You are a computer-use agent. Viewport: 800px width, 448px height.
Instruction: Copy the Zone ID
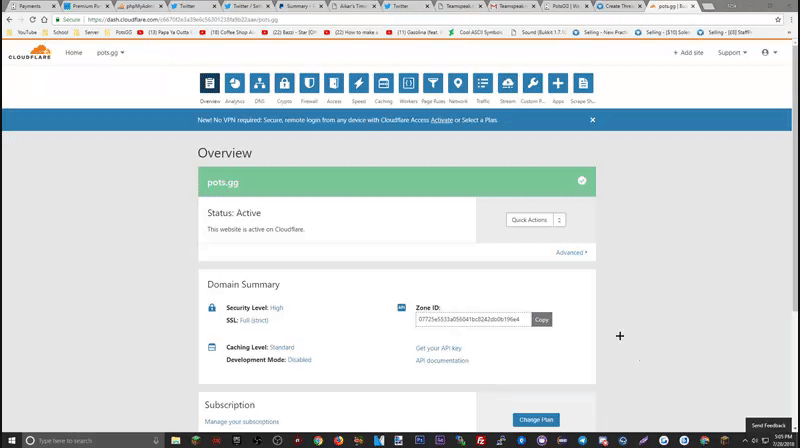pyautogui.click(x=541, y=319)
